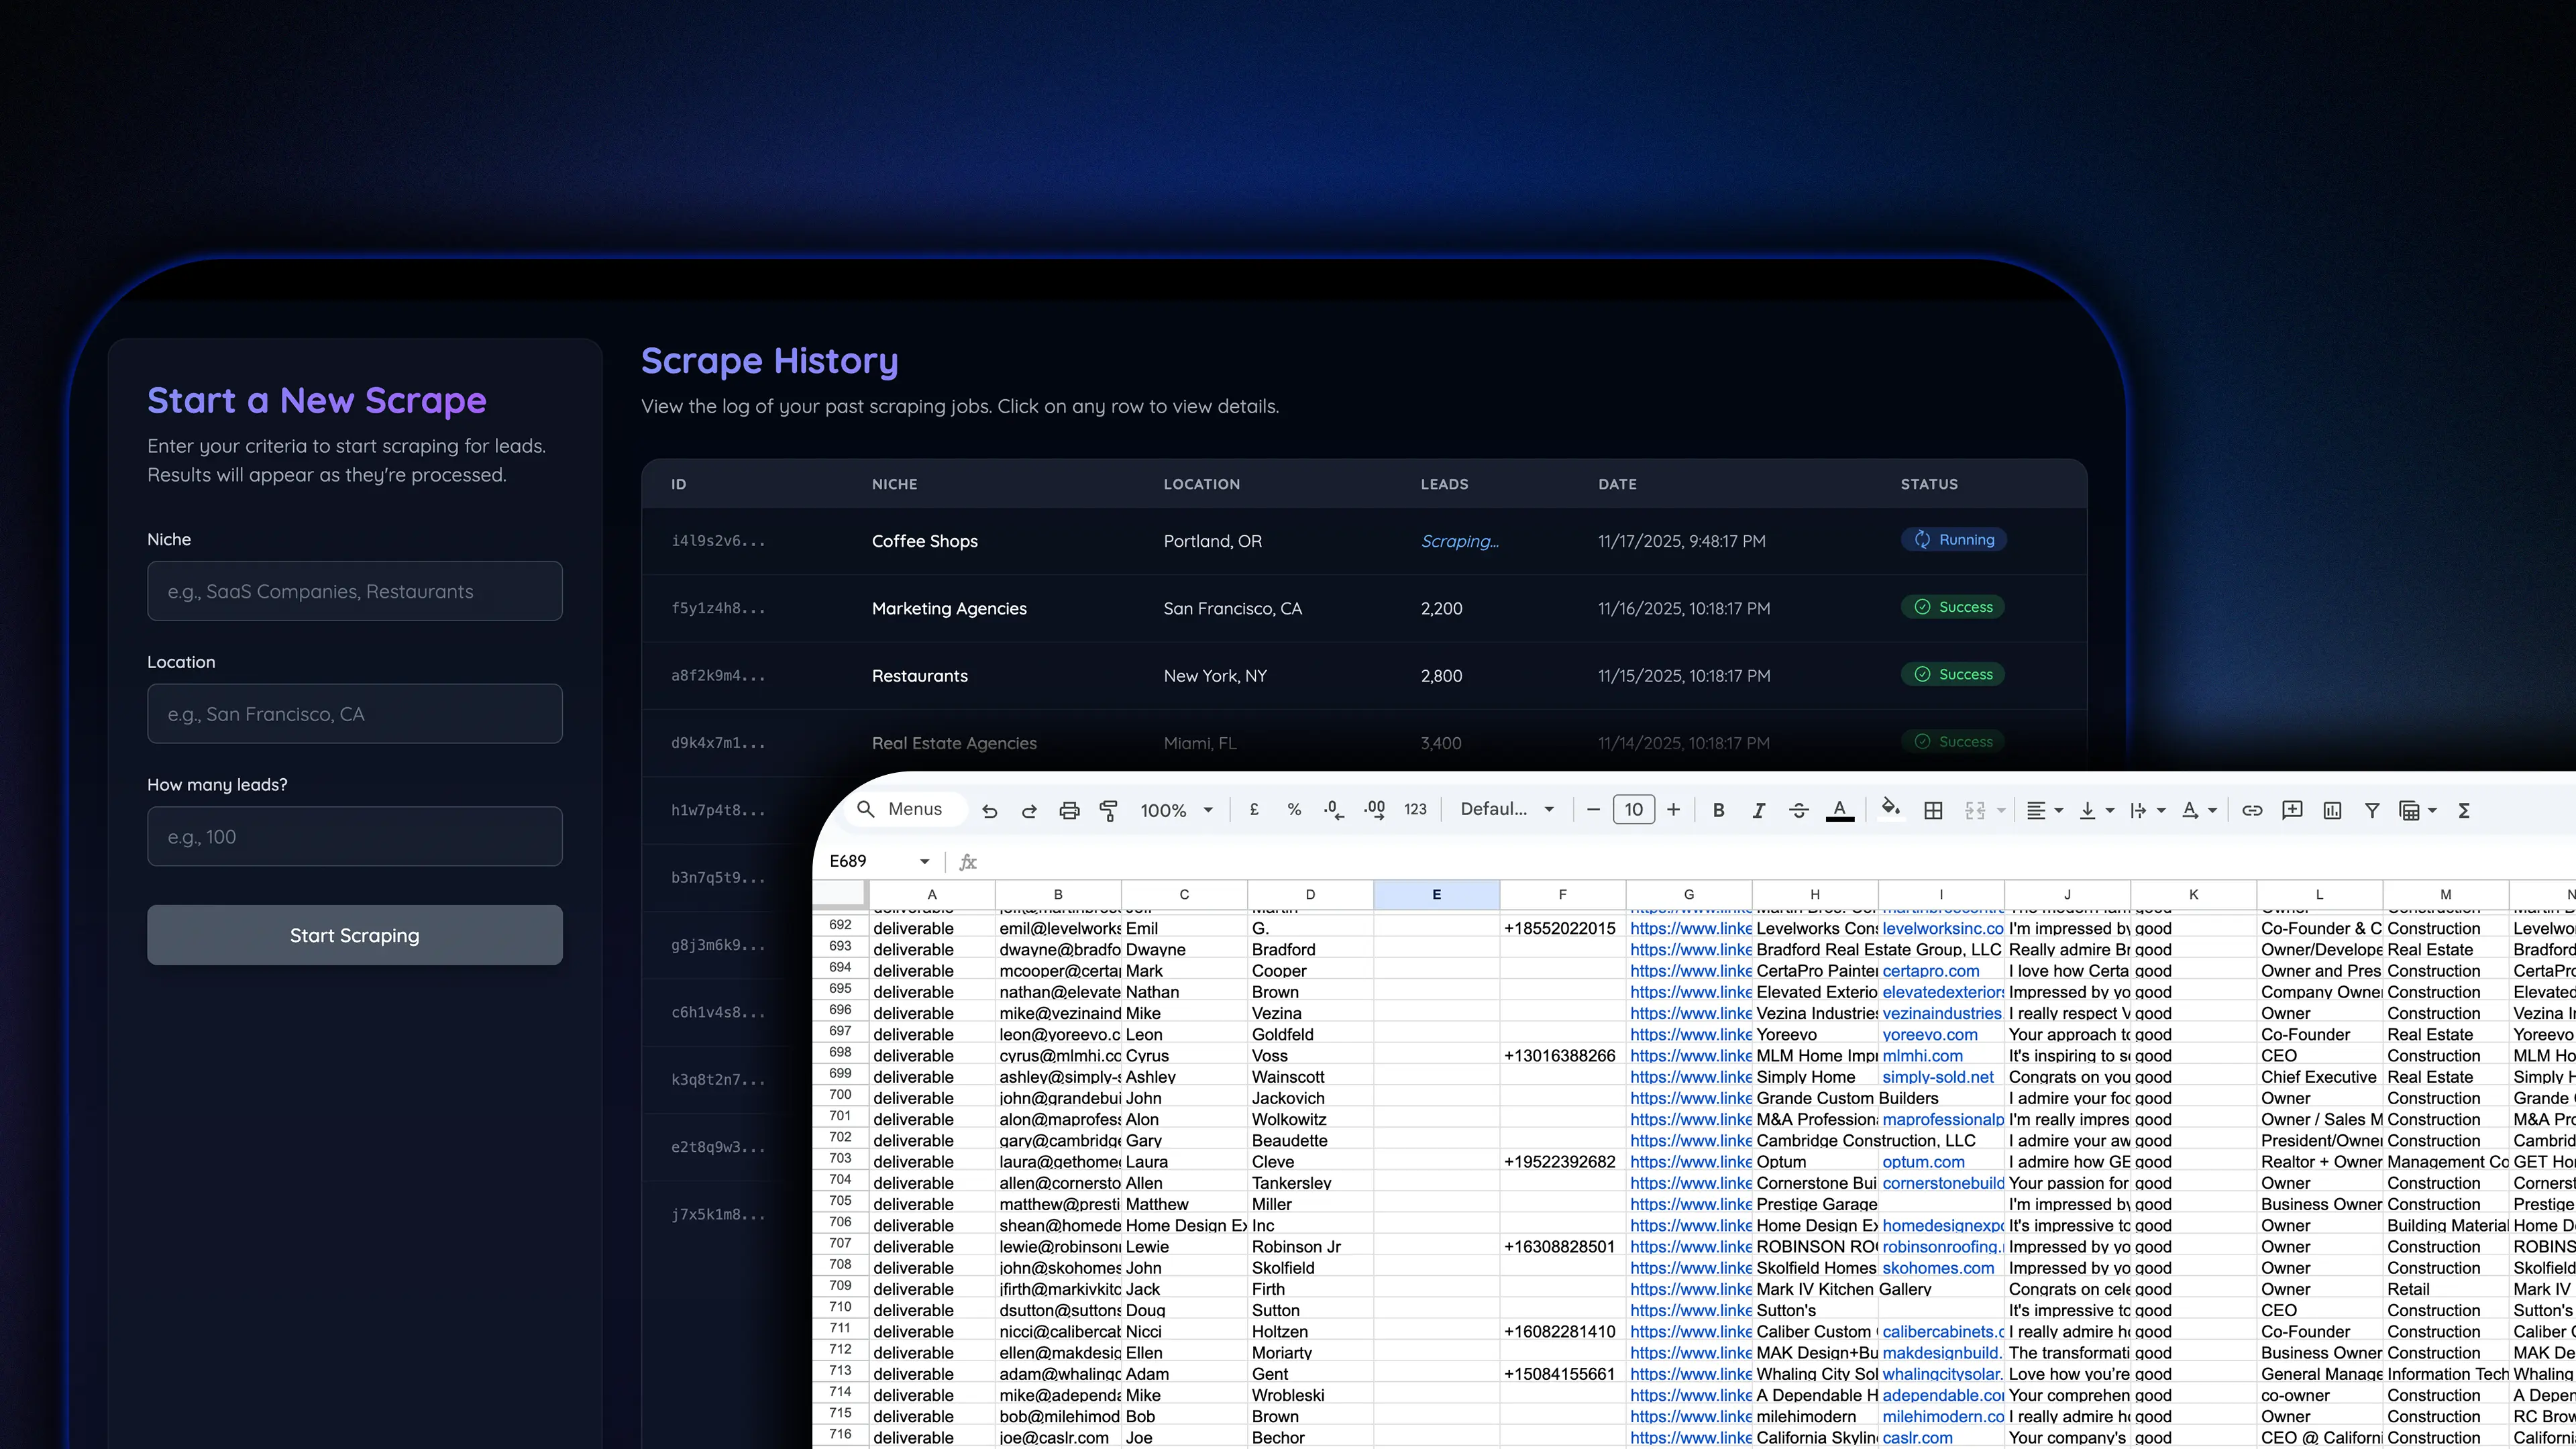
Task: Click the insert comment icon
Action: (2292, 810)
